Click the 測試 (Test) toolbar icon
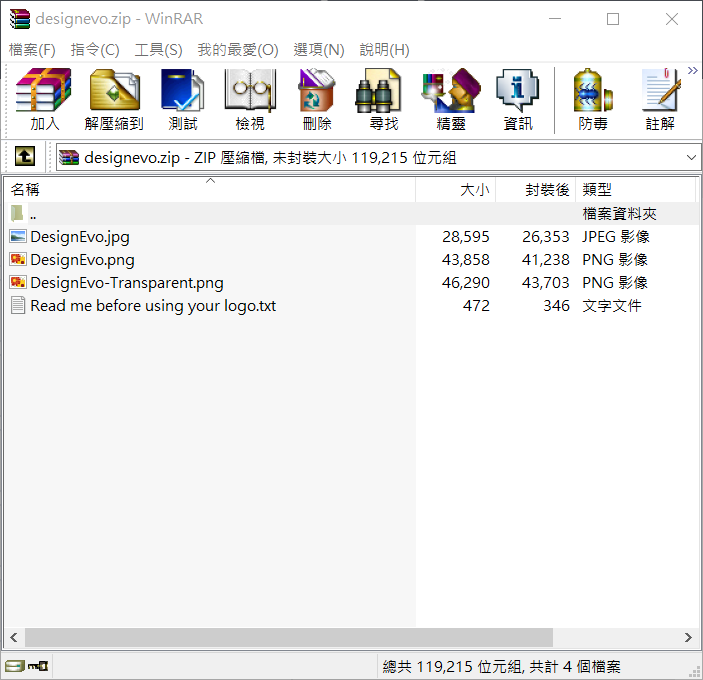Screen dimensions: 703x680 (182, 90)
